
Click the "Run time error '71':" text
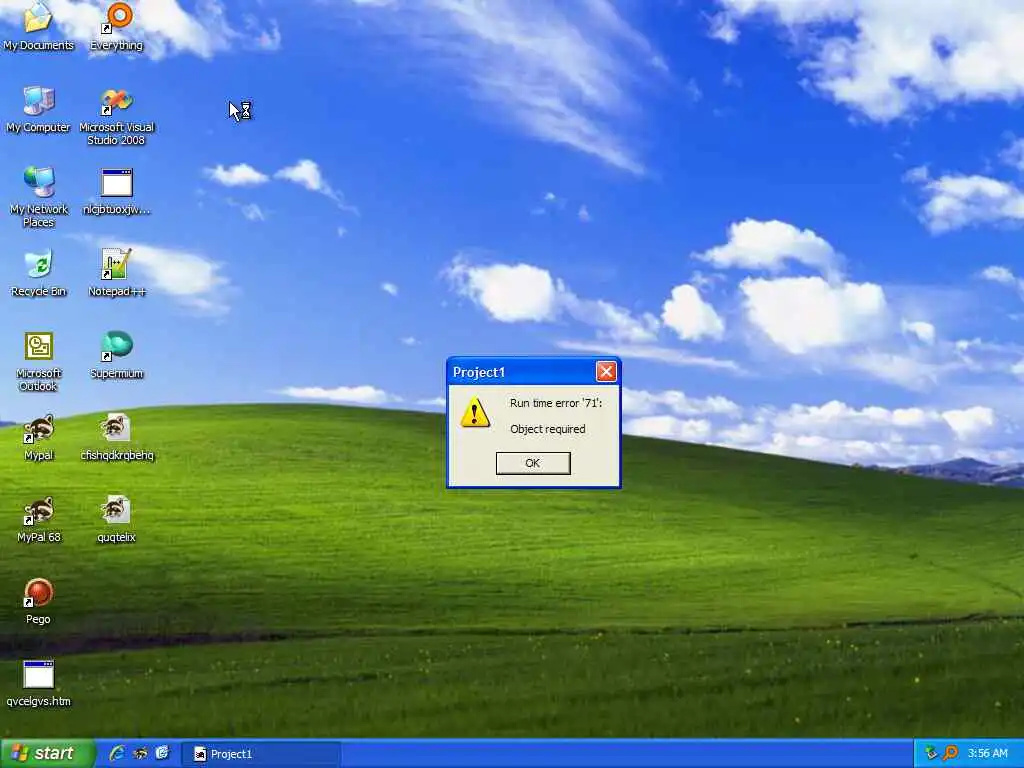[556, 403]
